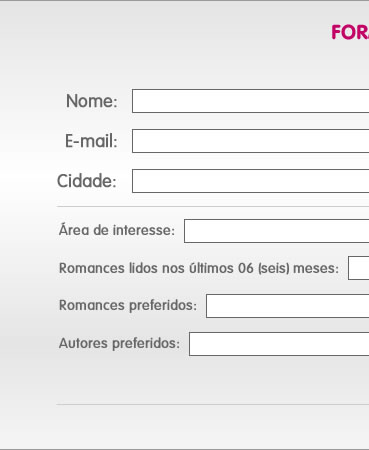Click the bottom border of the form panel

pos(184,449)
